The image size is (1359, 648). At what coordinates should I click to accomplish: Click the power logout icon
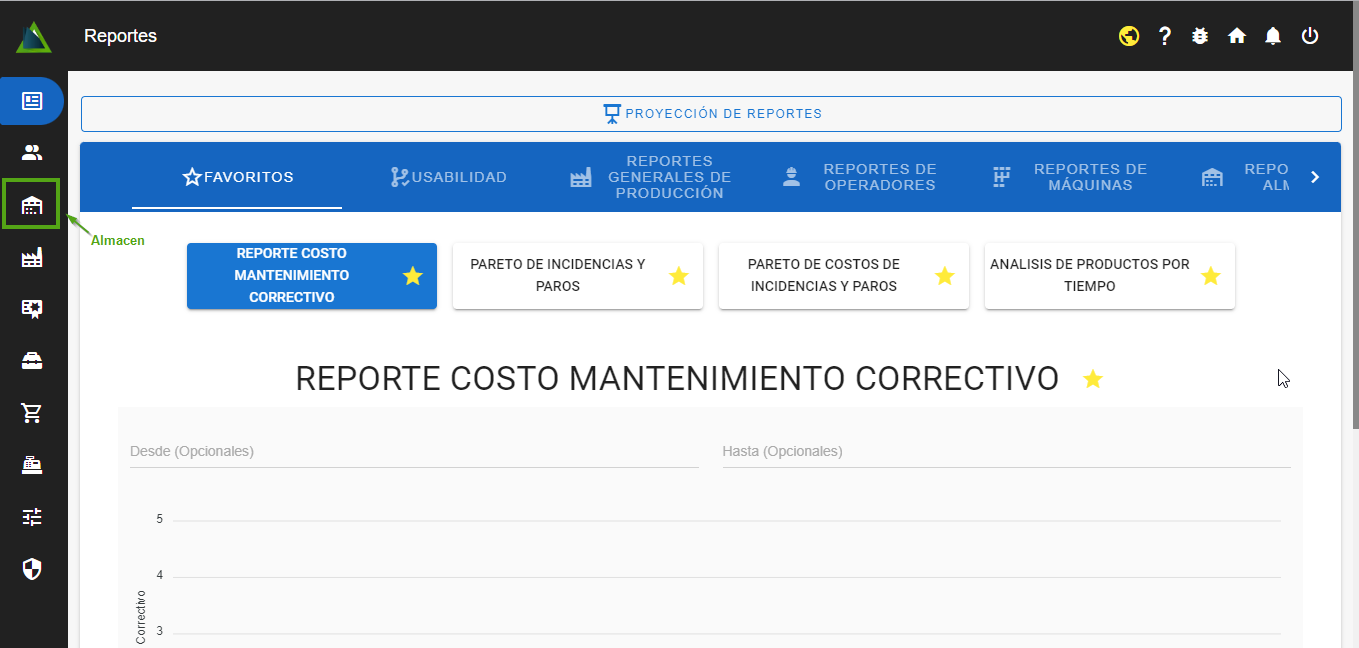1310,36
